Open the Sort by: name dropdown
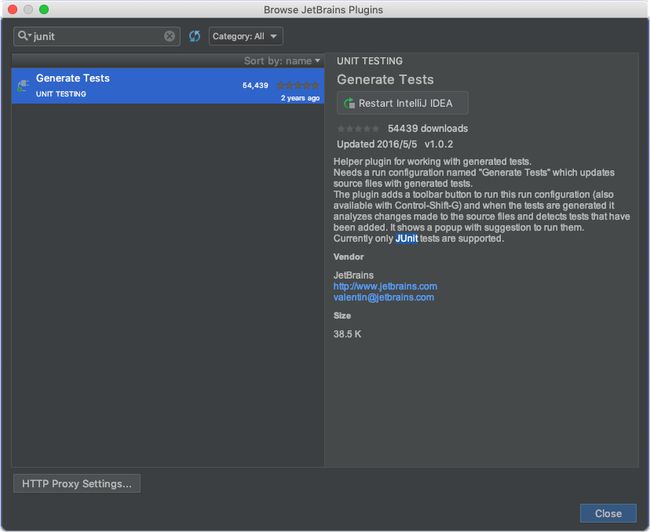The width and height of the screenshot is (650, 532). click(282, 61)
